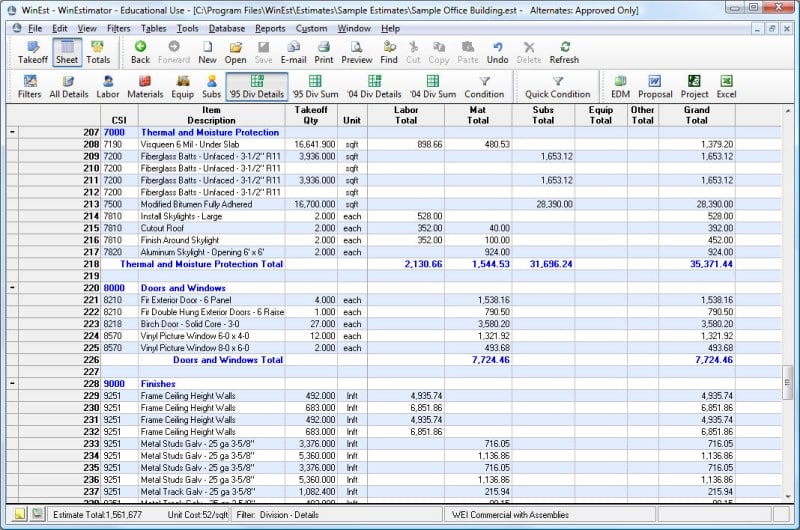Click the Takeoff Qty column header
This screenshot has width=800, height=530.
(x=311, y=115)
